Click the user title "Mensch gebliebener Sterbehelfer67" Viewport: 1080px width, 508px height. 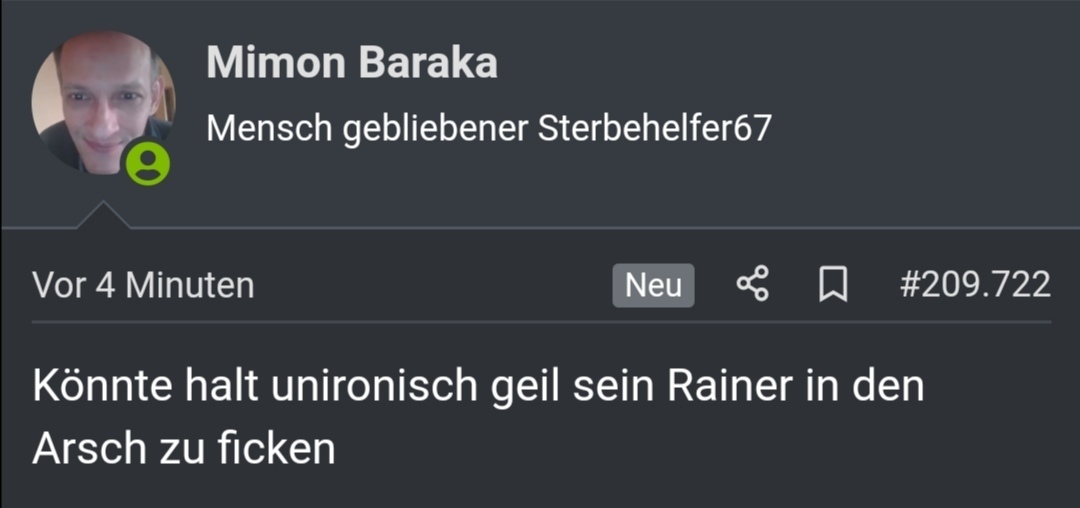(488, 129)
